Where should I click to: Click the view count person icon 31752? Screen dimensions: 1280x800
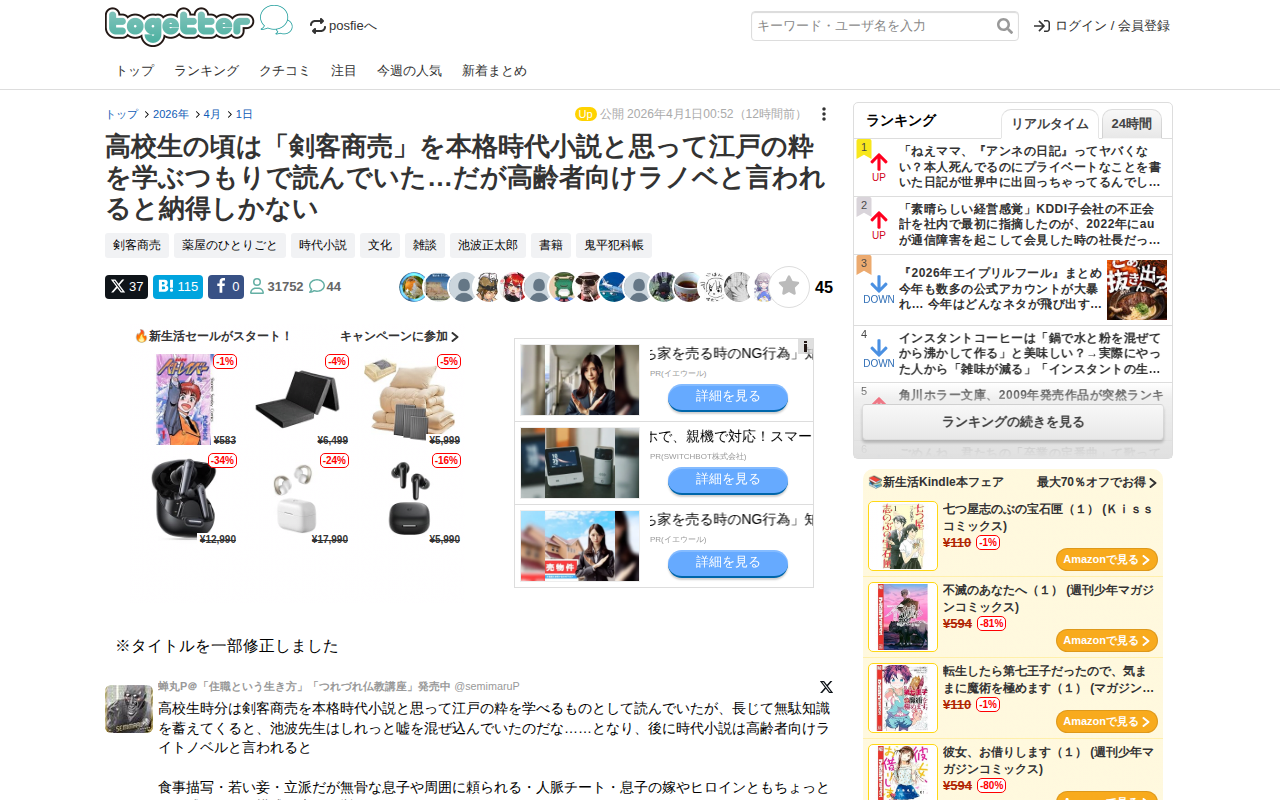[256, 287]
